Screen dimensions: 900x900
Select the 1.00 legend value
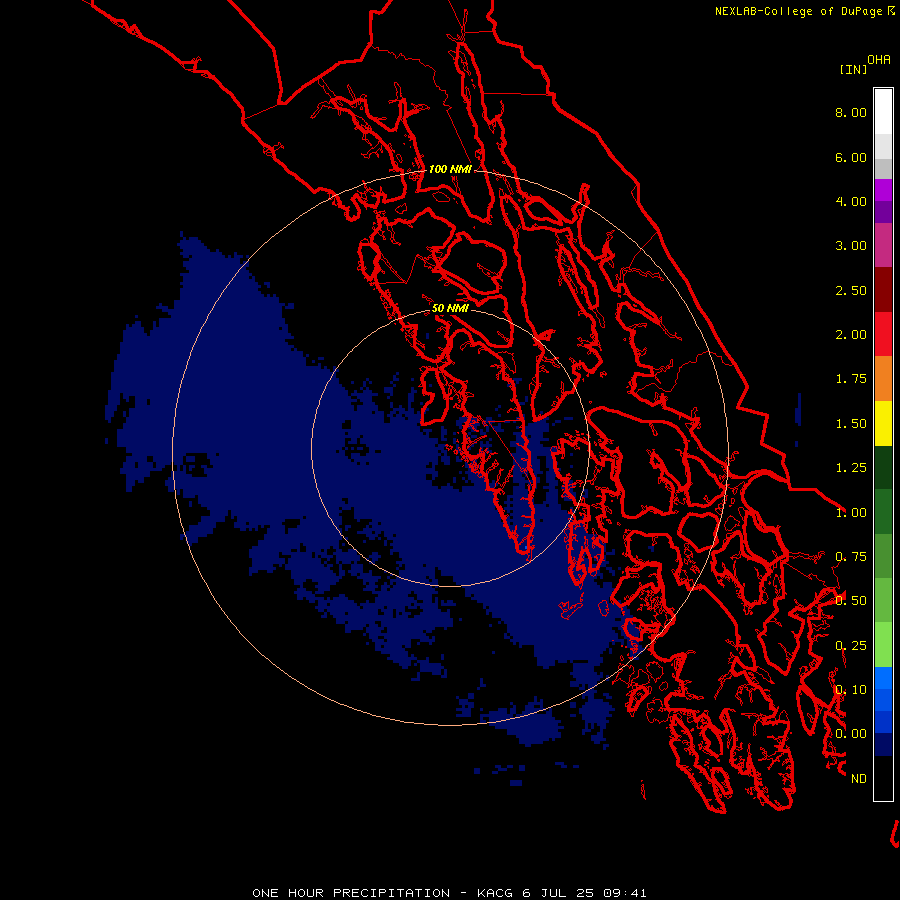(851, 513)
